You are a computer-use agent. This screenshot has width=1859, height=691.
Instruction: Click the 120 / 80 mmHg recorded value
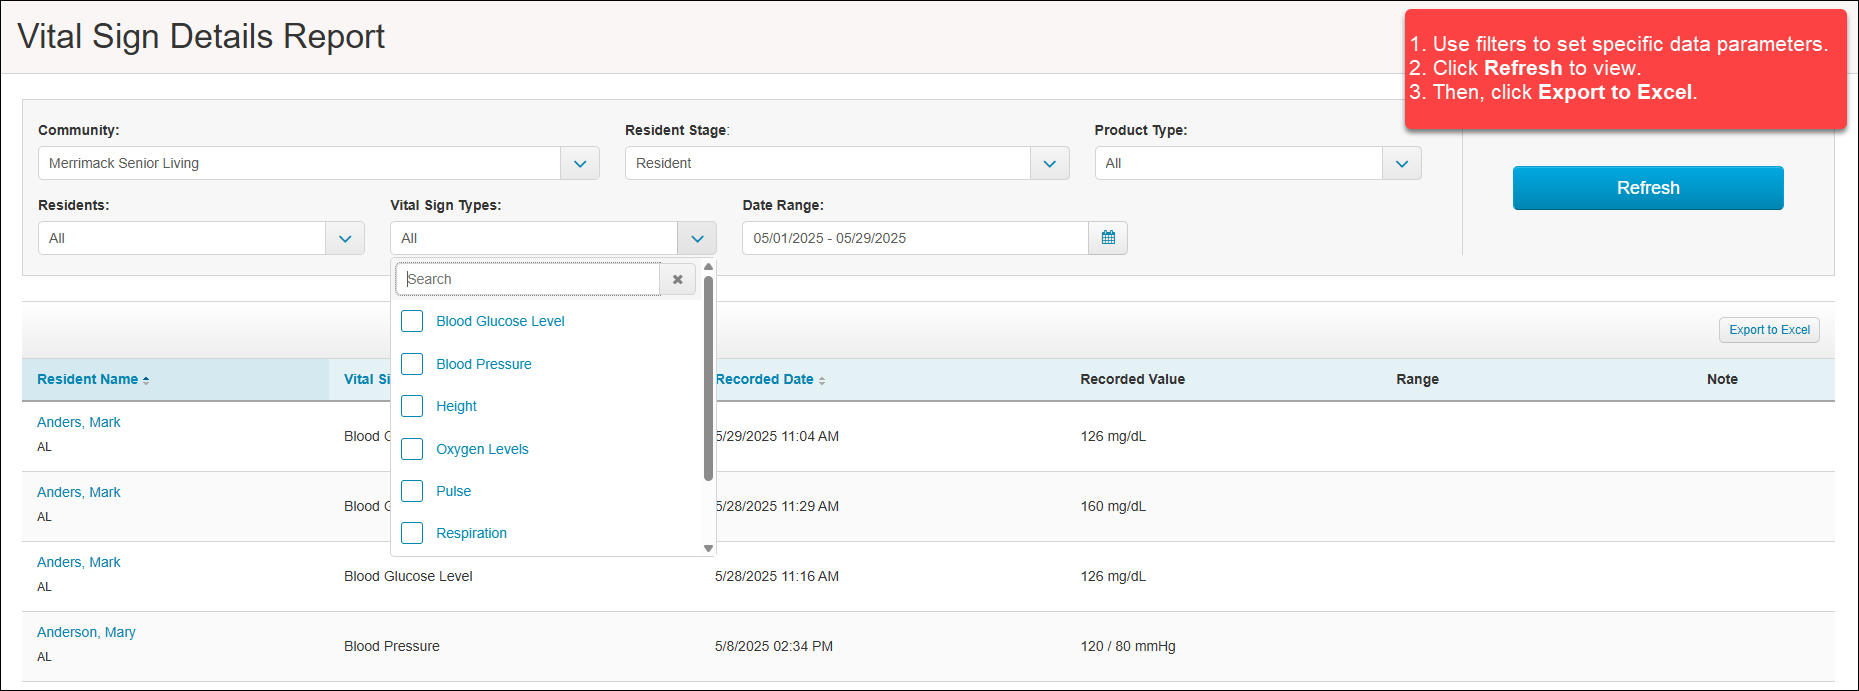coord(1128,646)
